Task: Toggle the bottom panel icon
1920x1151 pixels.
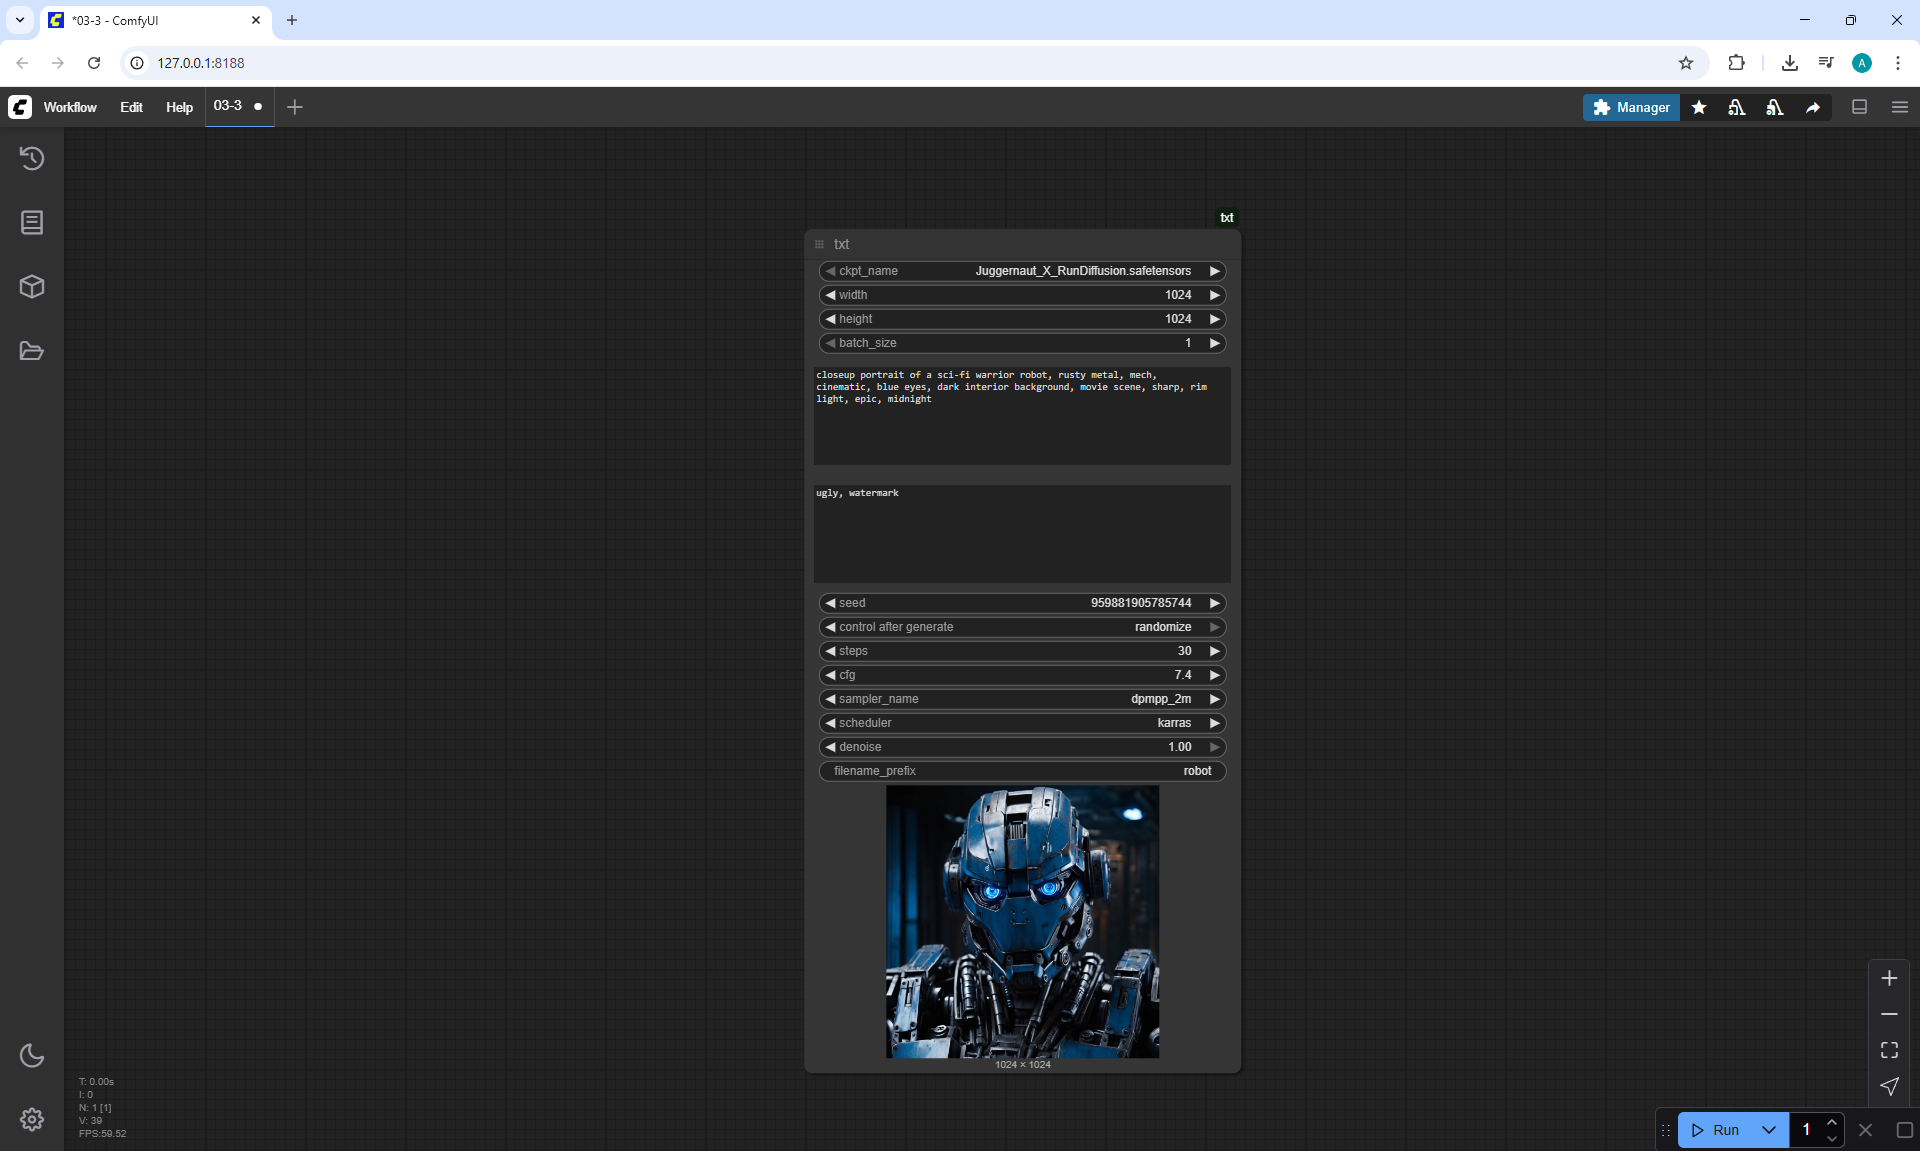Action: [1859, 107]
